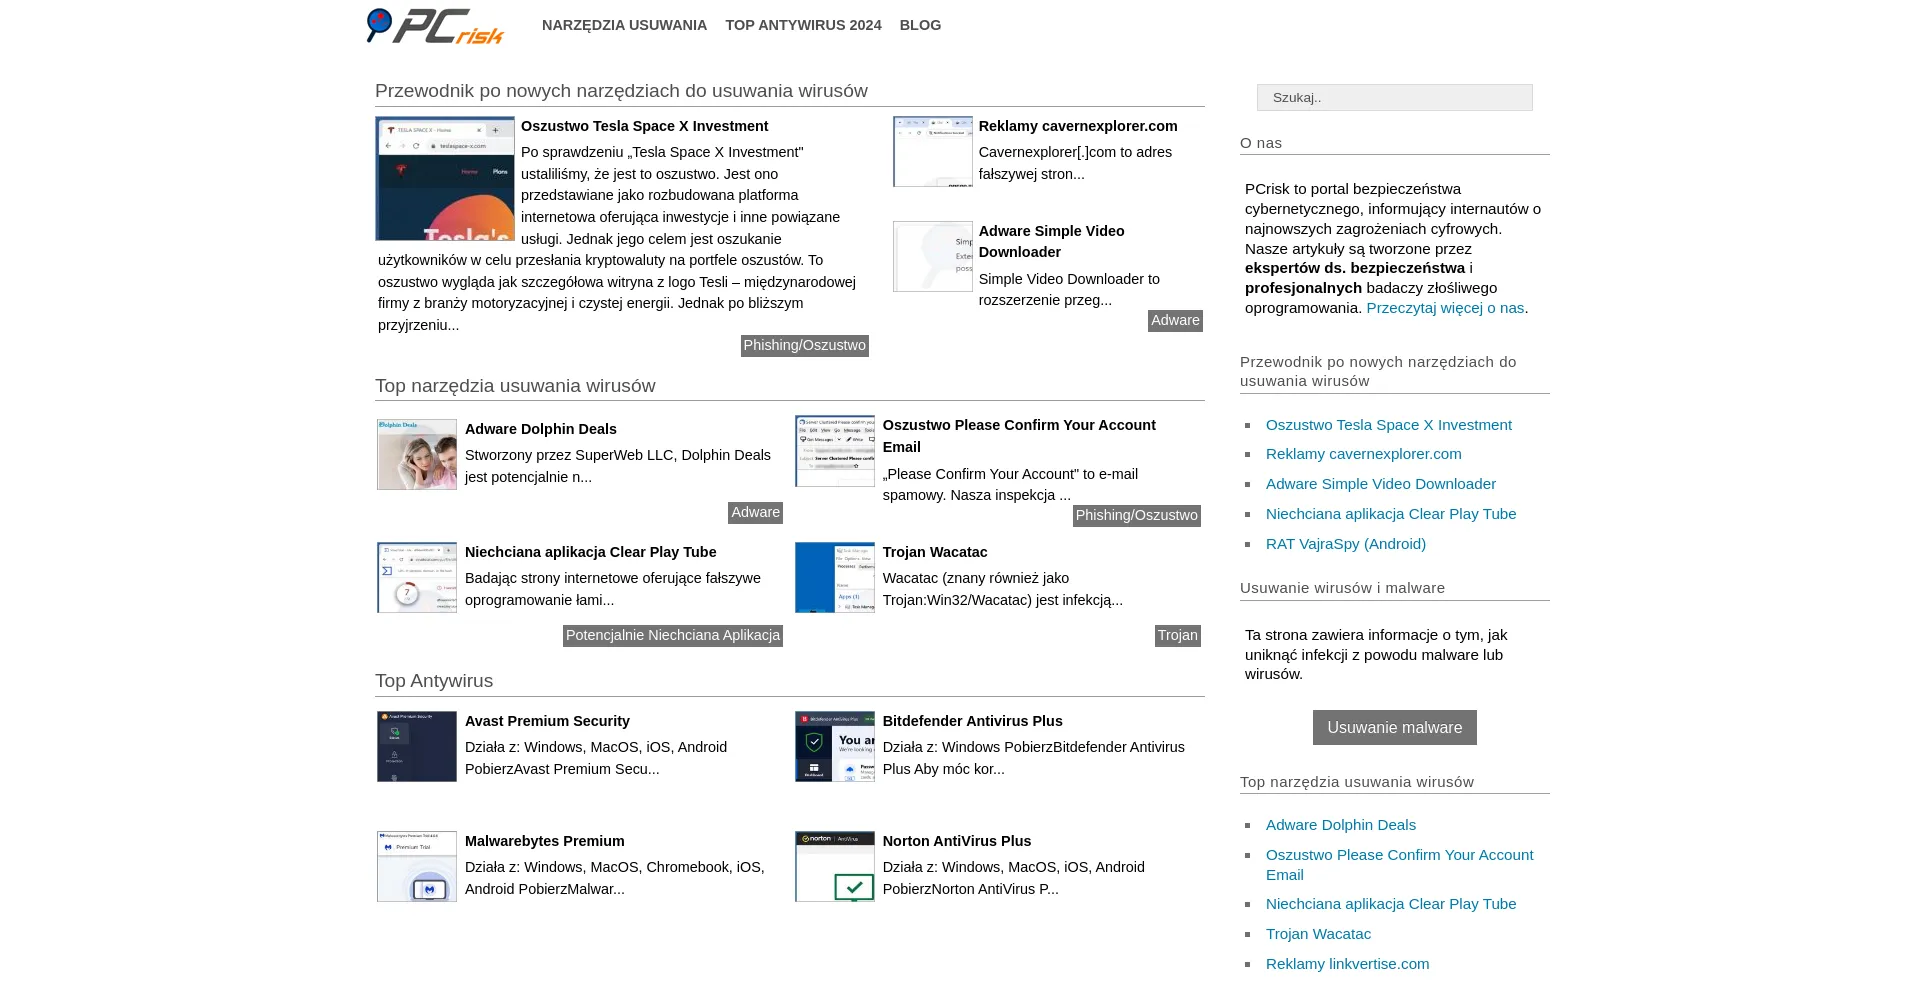The image size is (1920, 1003).
Task: Open article title Adware Dolphin Deals
Action: click(x=540, y=429)
